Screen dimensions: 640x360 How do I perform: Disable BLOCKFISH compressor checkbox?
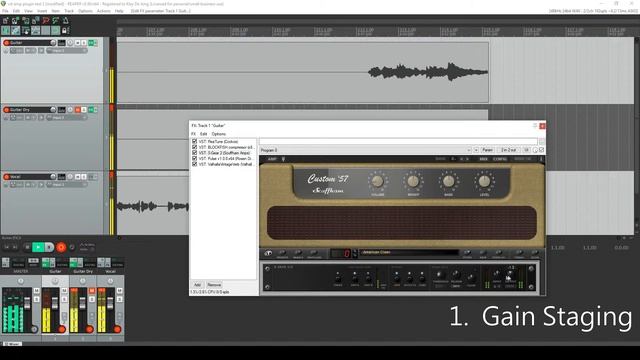[194, 147]
